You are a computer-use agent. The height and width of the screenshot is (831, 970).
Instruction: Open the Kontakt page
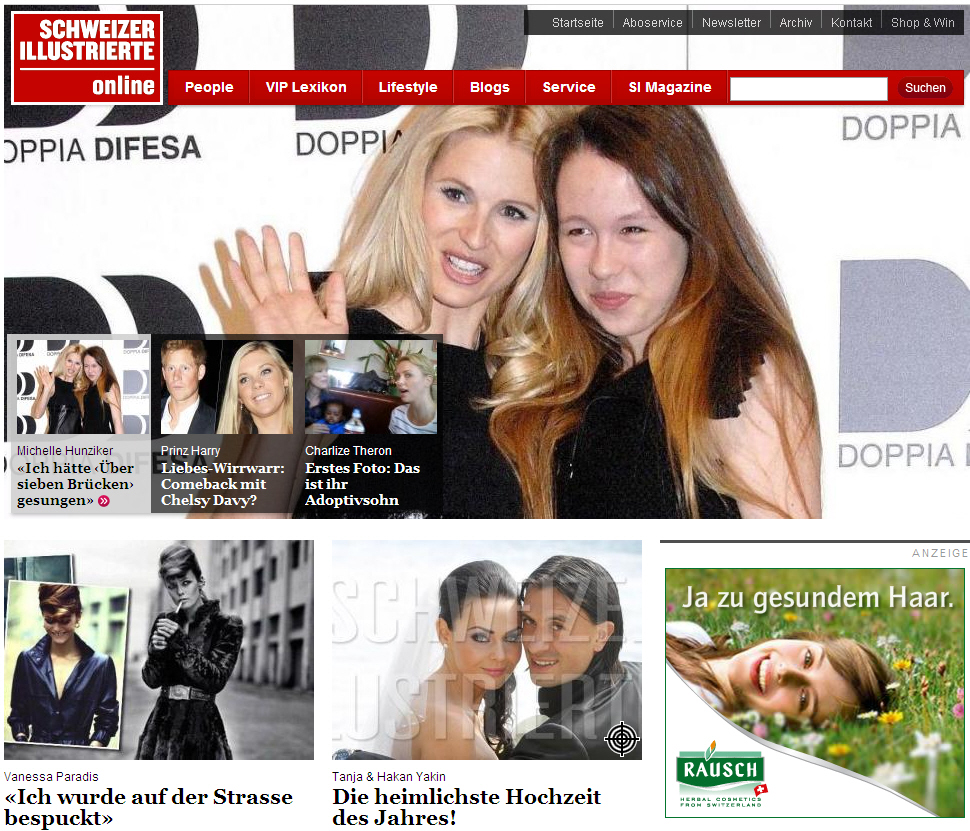[x=851, y=23]
